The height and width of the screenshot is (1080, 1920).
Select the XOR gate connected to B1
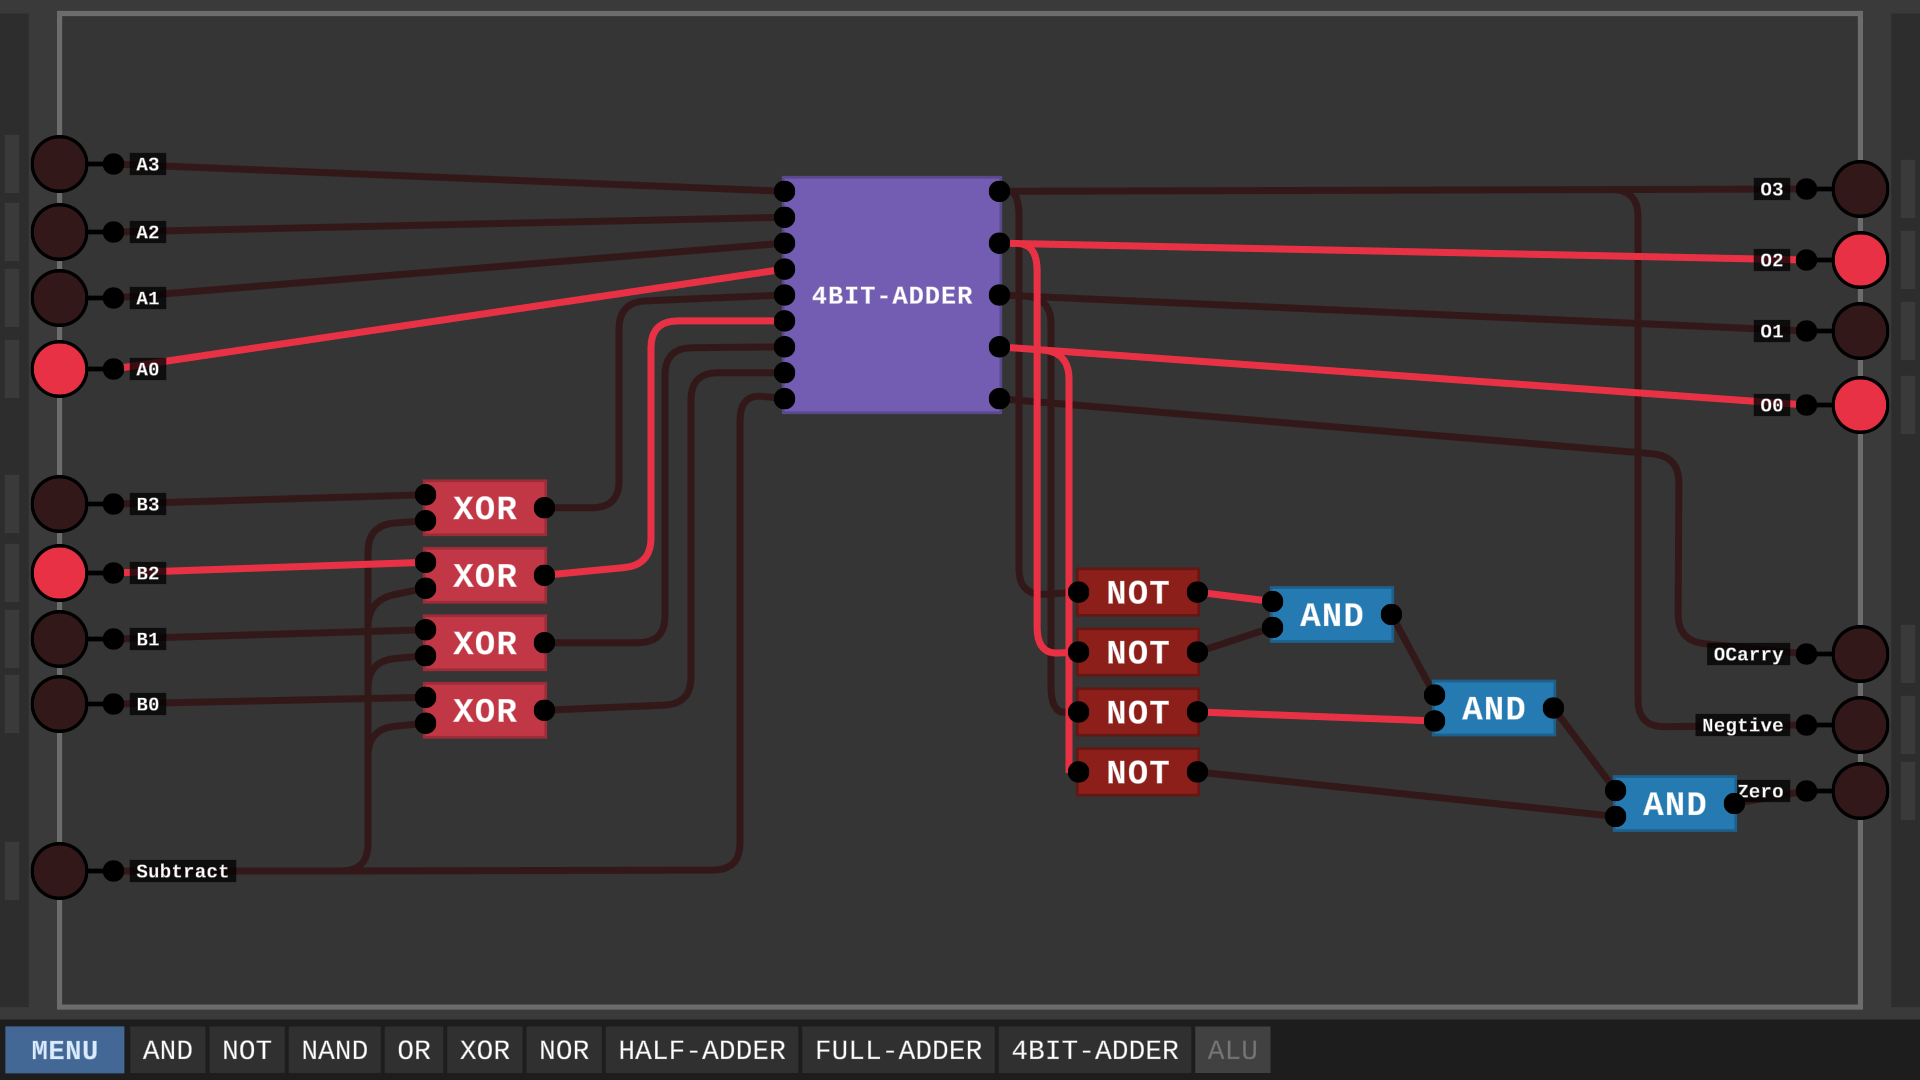coord(485,643)
